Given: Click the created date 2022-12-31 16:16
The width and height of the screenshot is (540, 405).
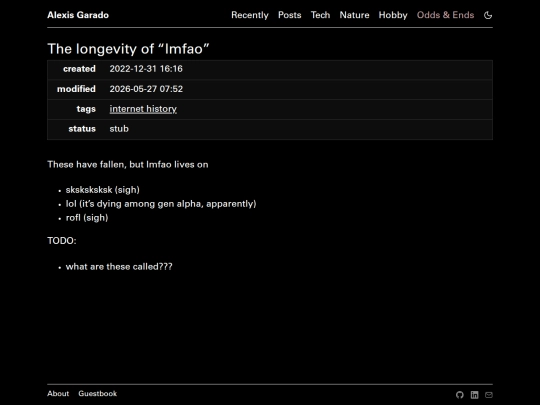Looking at the screenshot, I should click(146, 69).
